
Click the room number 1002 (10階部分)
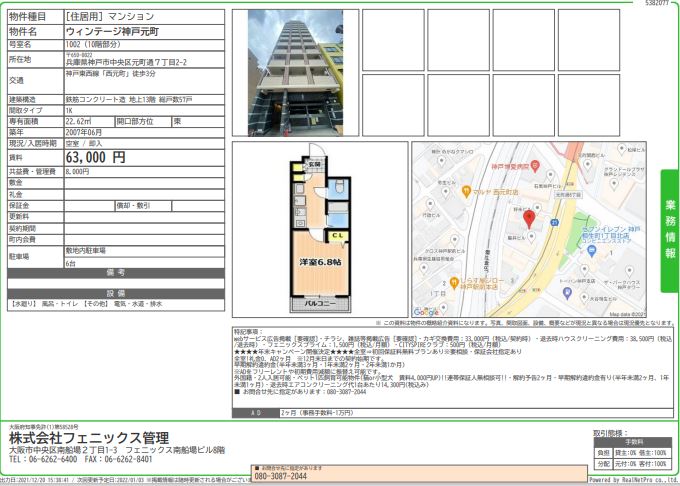[93, 44]
